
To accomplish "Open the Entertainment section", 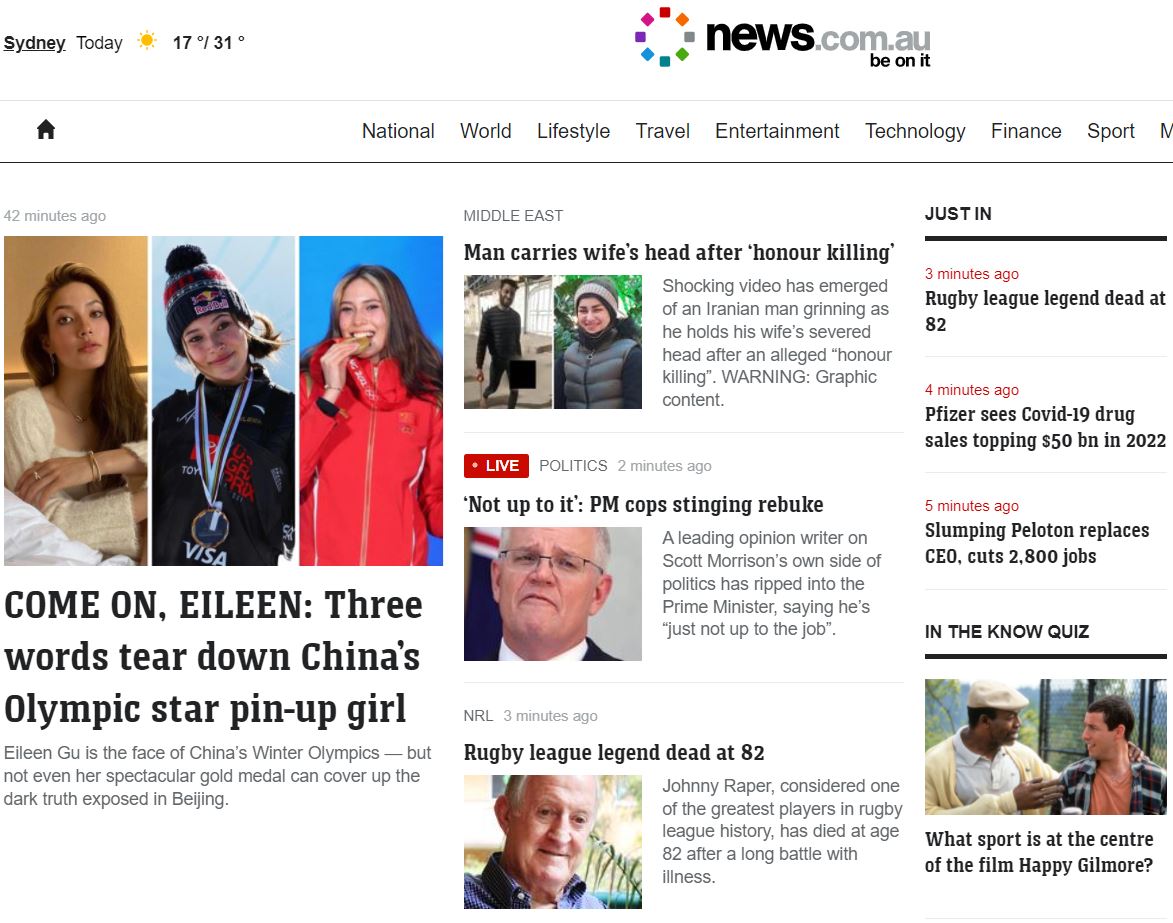I will tap(777, 131).
